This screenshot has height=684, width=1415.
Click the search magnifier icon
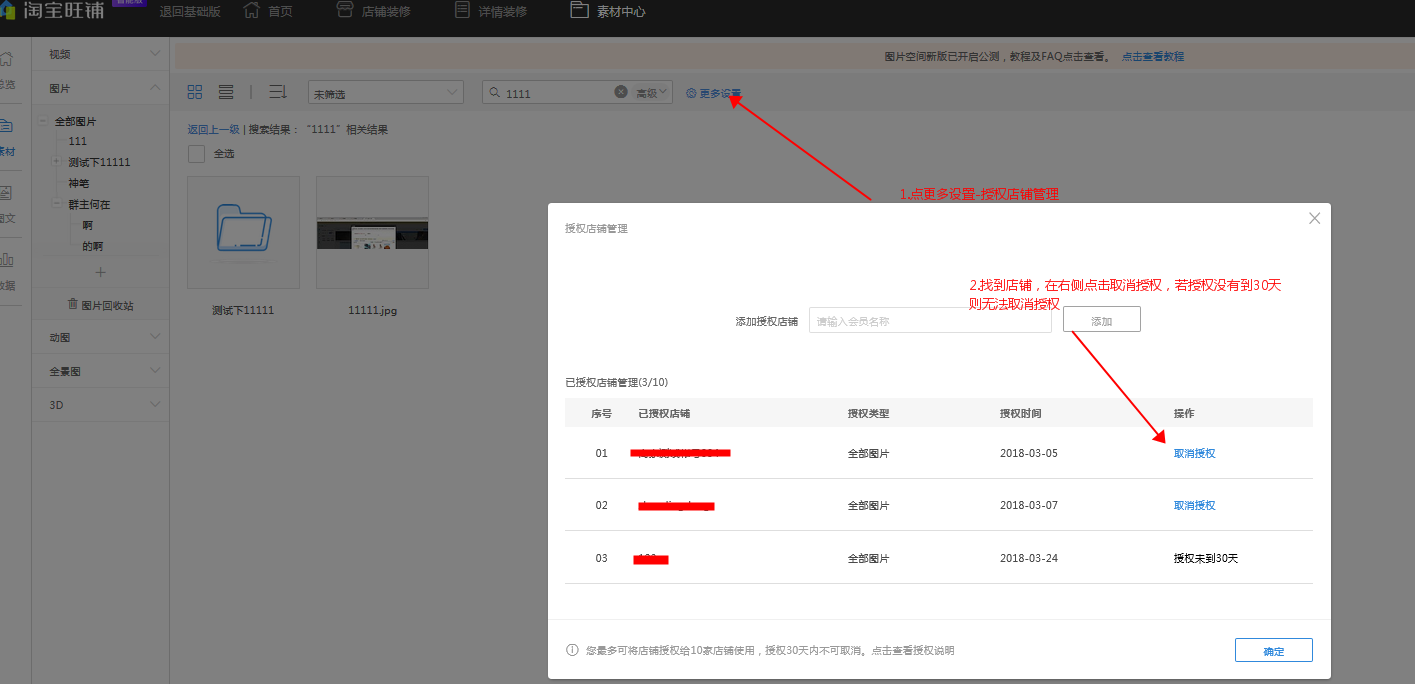tap(495, 93)
